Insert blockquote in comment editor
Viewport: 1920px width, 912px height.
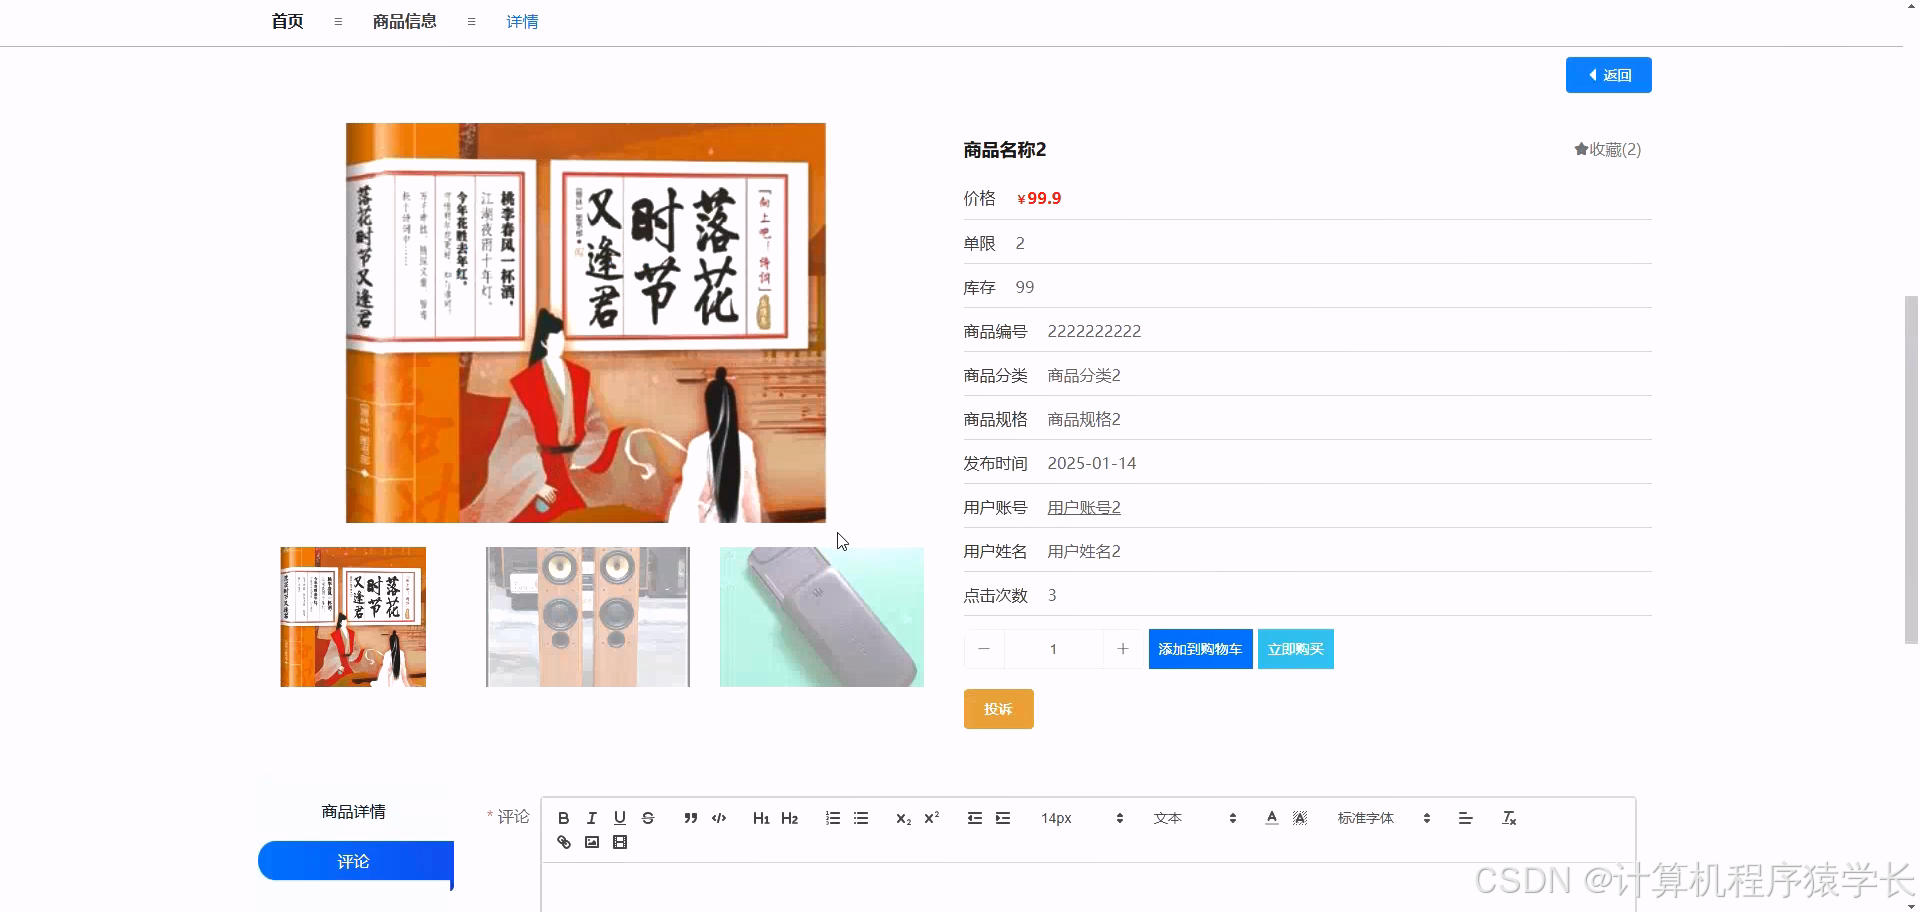690,818
